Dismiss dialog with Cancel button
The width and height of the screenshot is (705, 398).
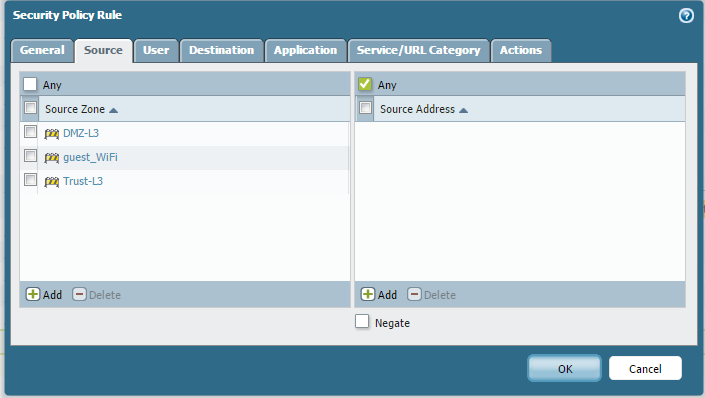645,368
